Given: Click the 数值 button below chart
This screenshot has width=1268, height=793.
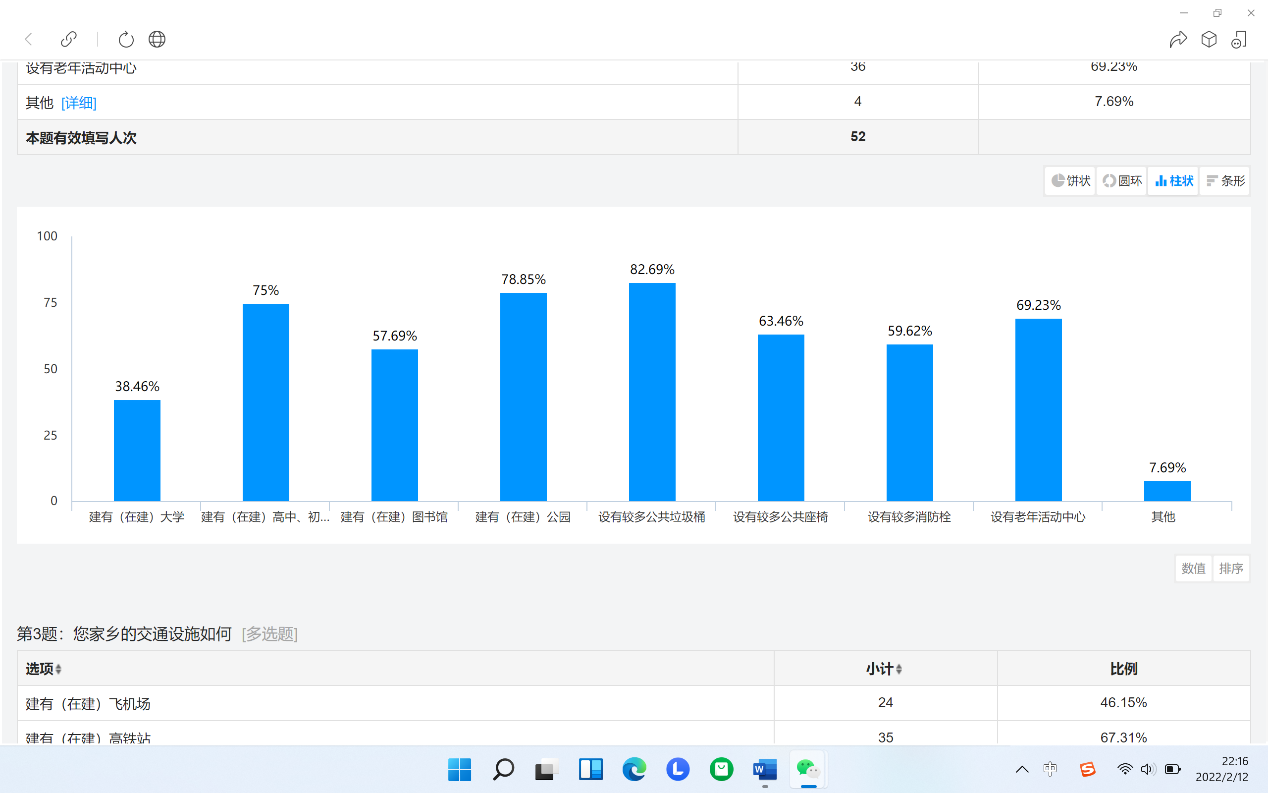Looking at the screenshot, I should pos(1193,568).
